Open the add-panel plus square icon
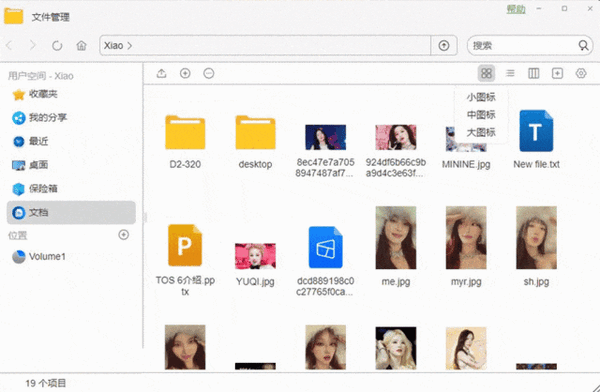Screen dimensions: 600x392 coord(557,73)
